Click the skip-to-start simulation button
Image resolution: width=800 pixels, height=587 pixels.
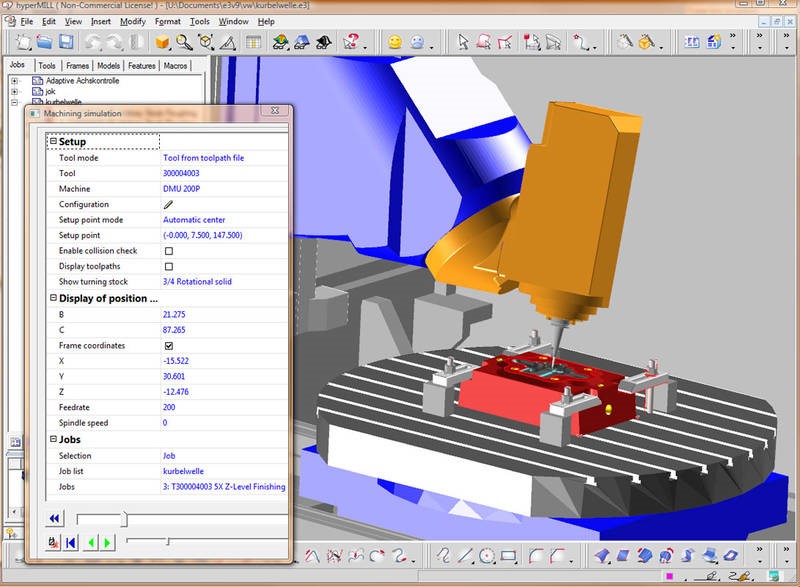tap(70, 542)
